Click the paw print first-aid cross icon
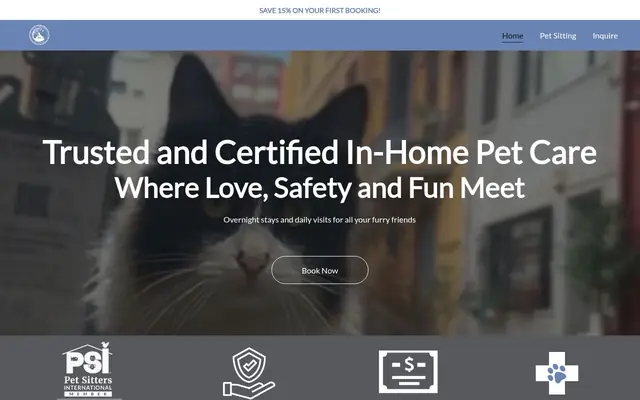Image resolution: width=640 pixels, height=400 pixels. [557, 373]
